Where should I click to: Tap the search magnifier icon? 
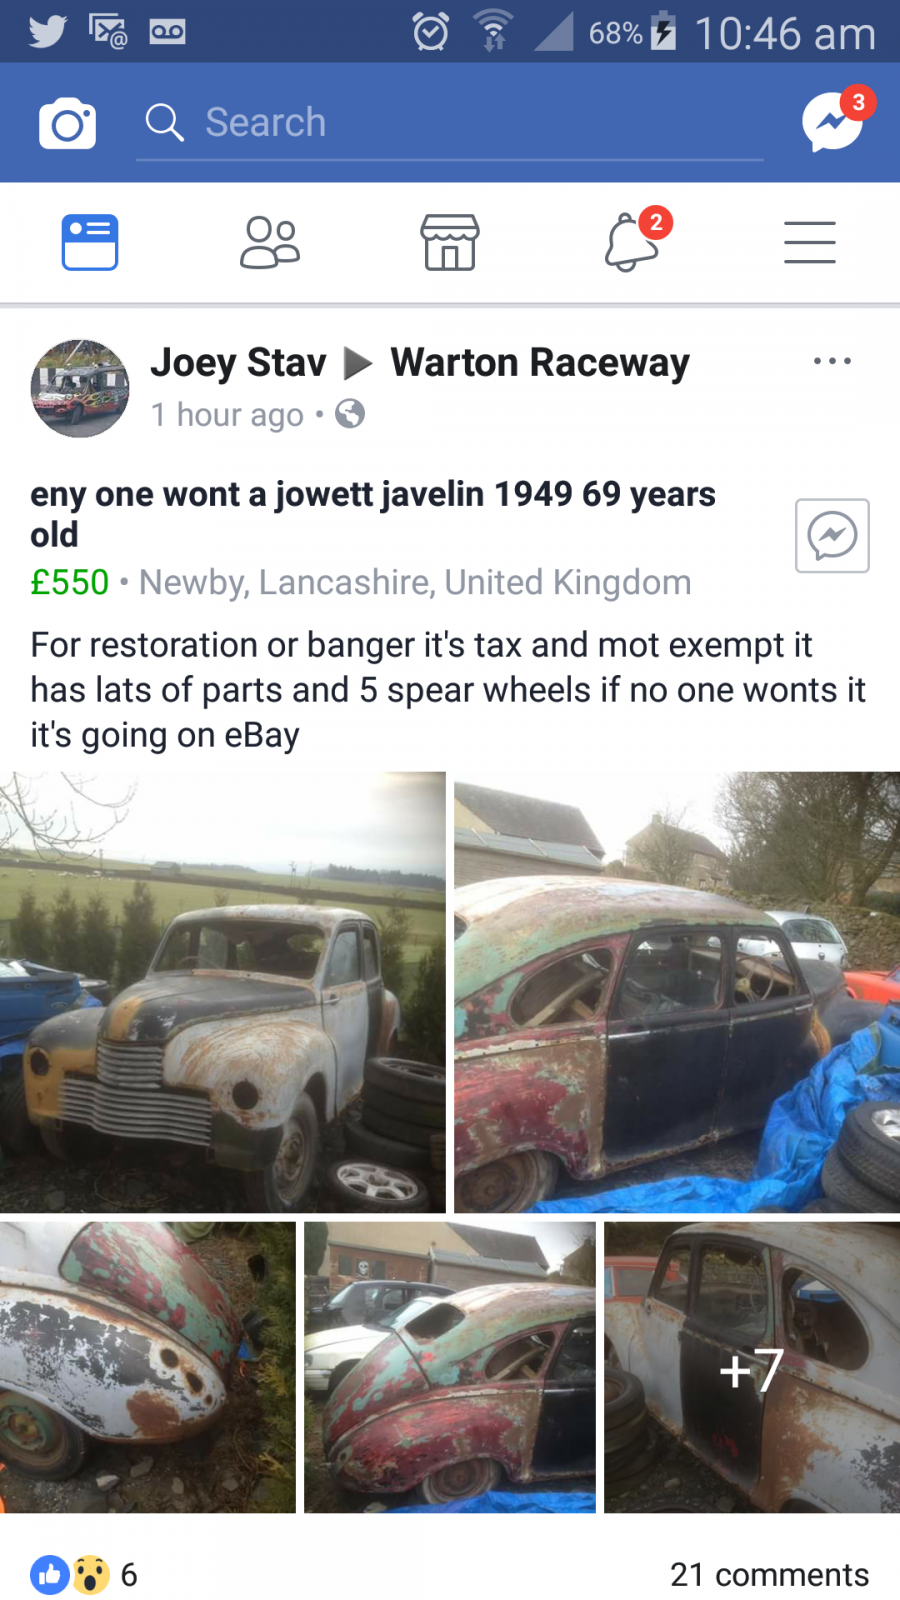tap(164, 123)
